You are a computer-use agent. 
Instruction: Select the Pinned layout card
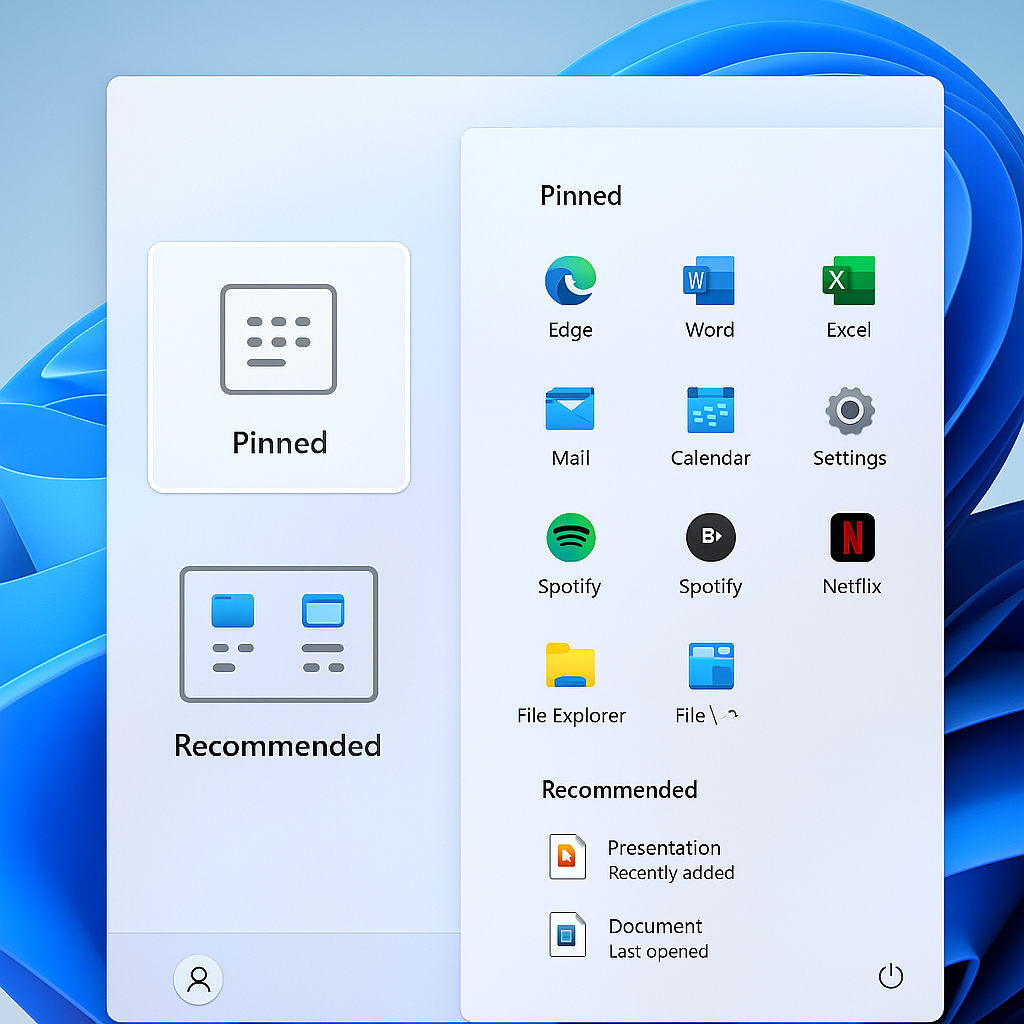279,367
